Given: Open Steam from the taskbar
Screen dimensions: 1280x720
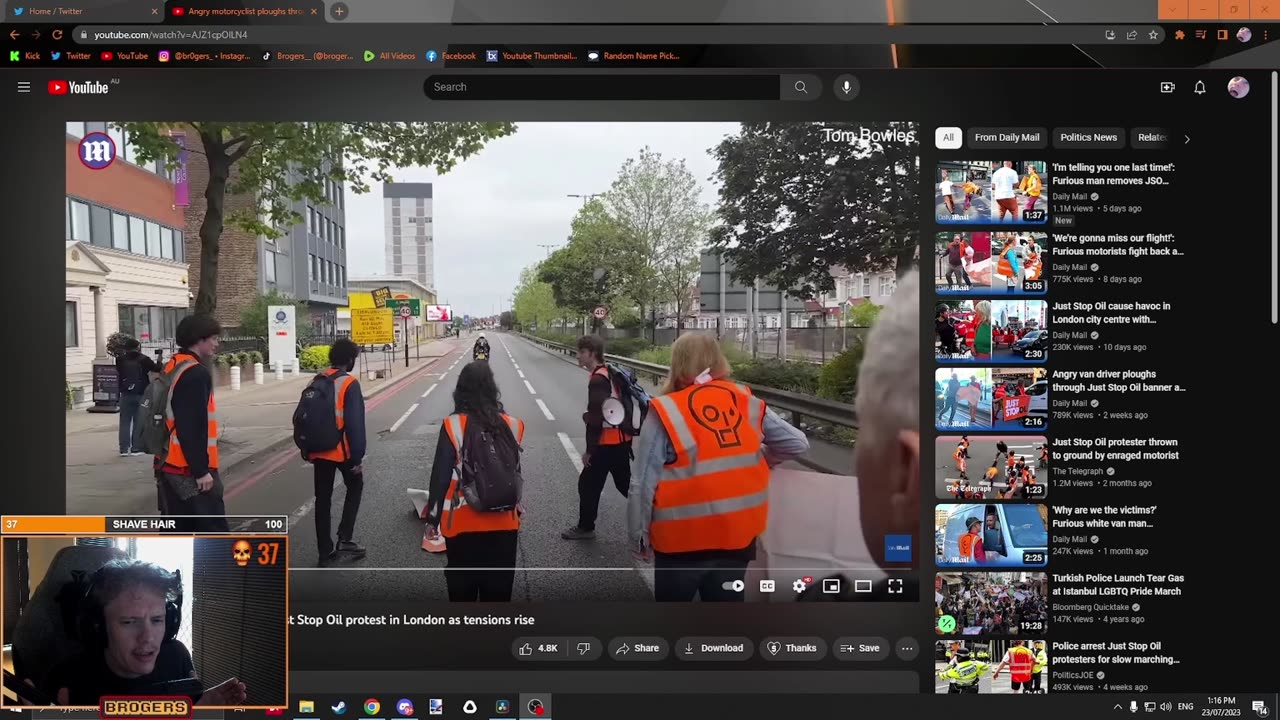Looking at the screenshot, I should coord(339,707).
